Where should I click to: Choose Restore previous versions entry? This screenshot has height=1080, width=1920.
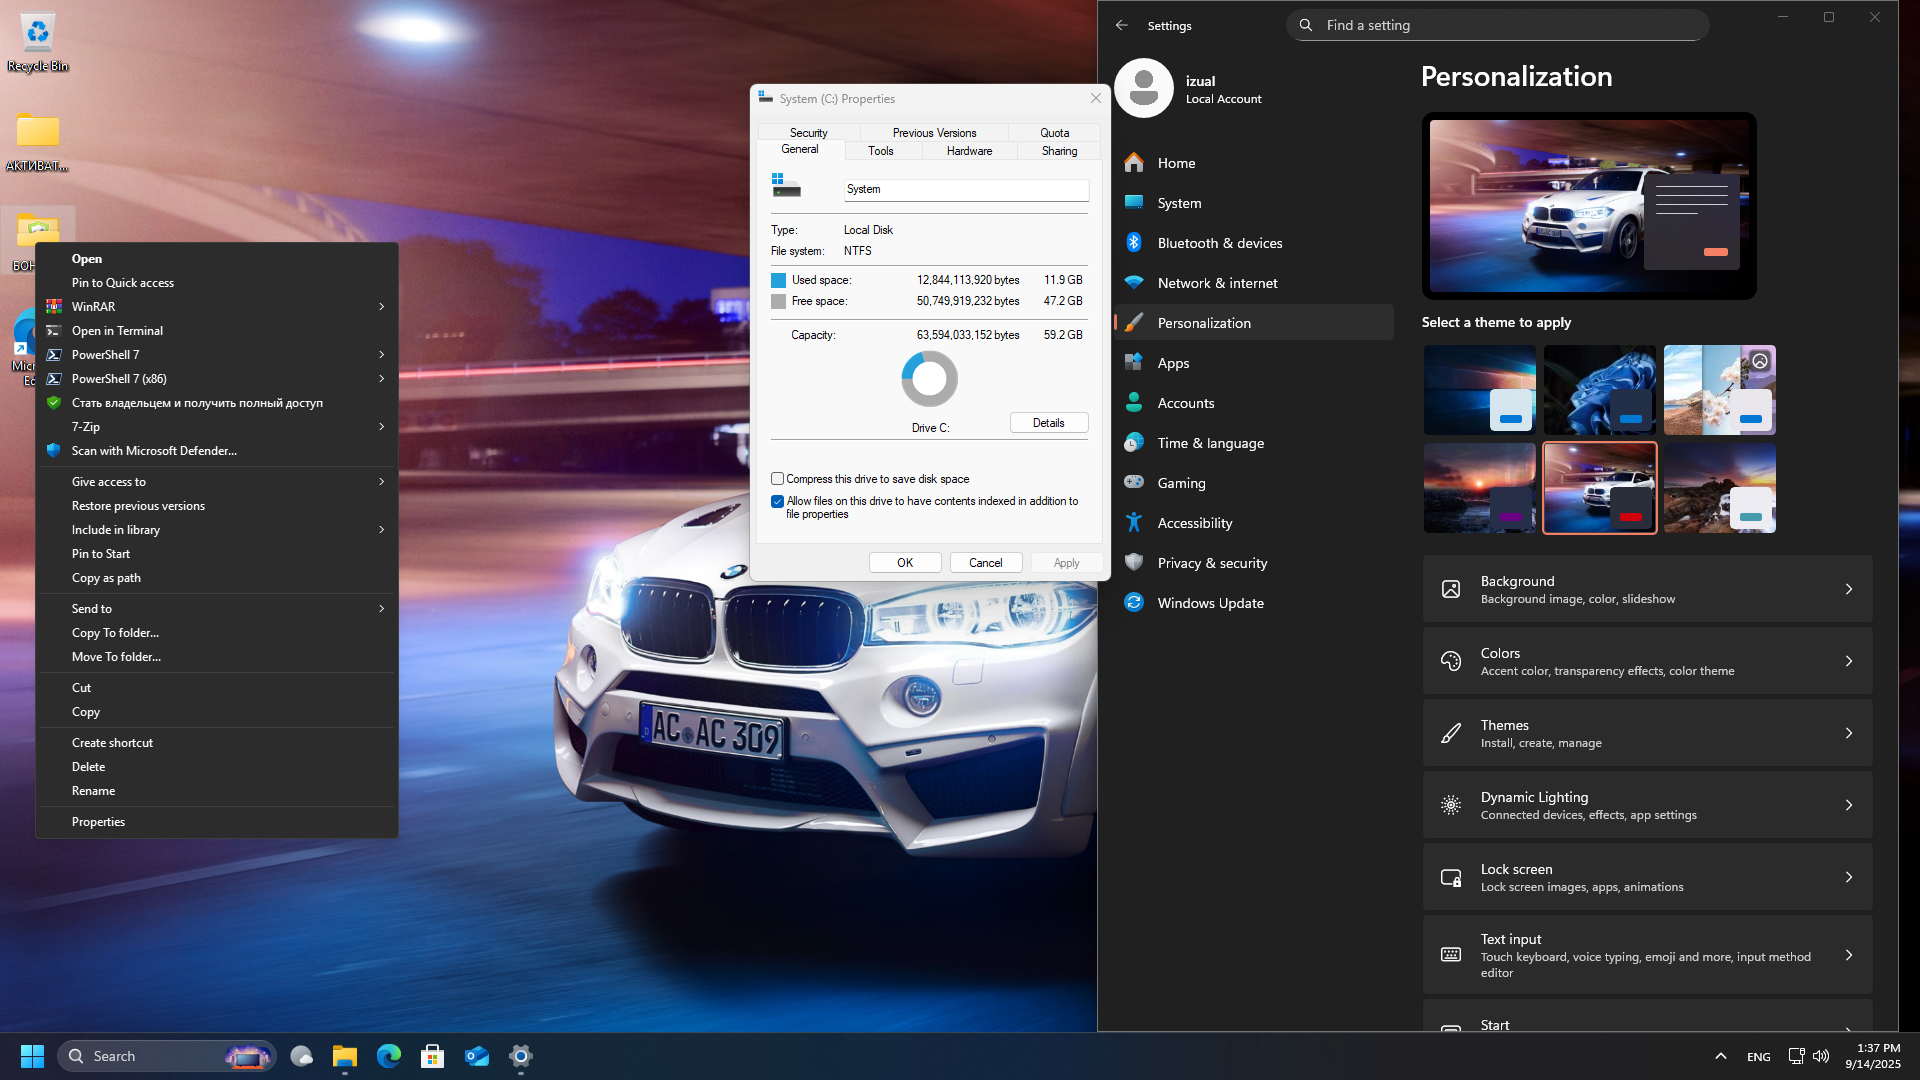click(x=217, y=506)
